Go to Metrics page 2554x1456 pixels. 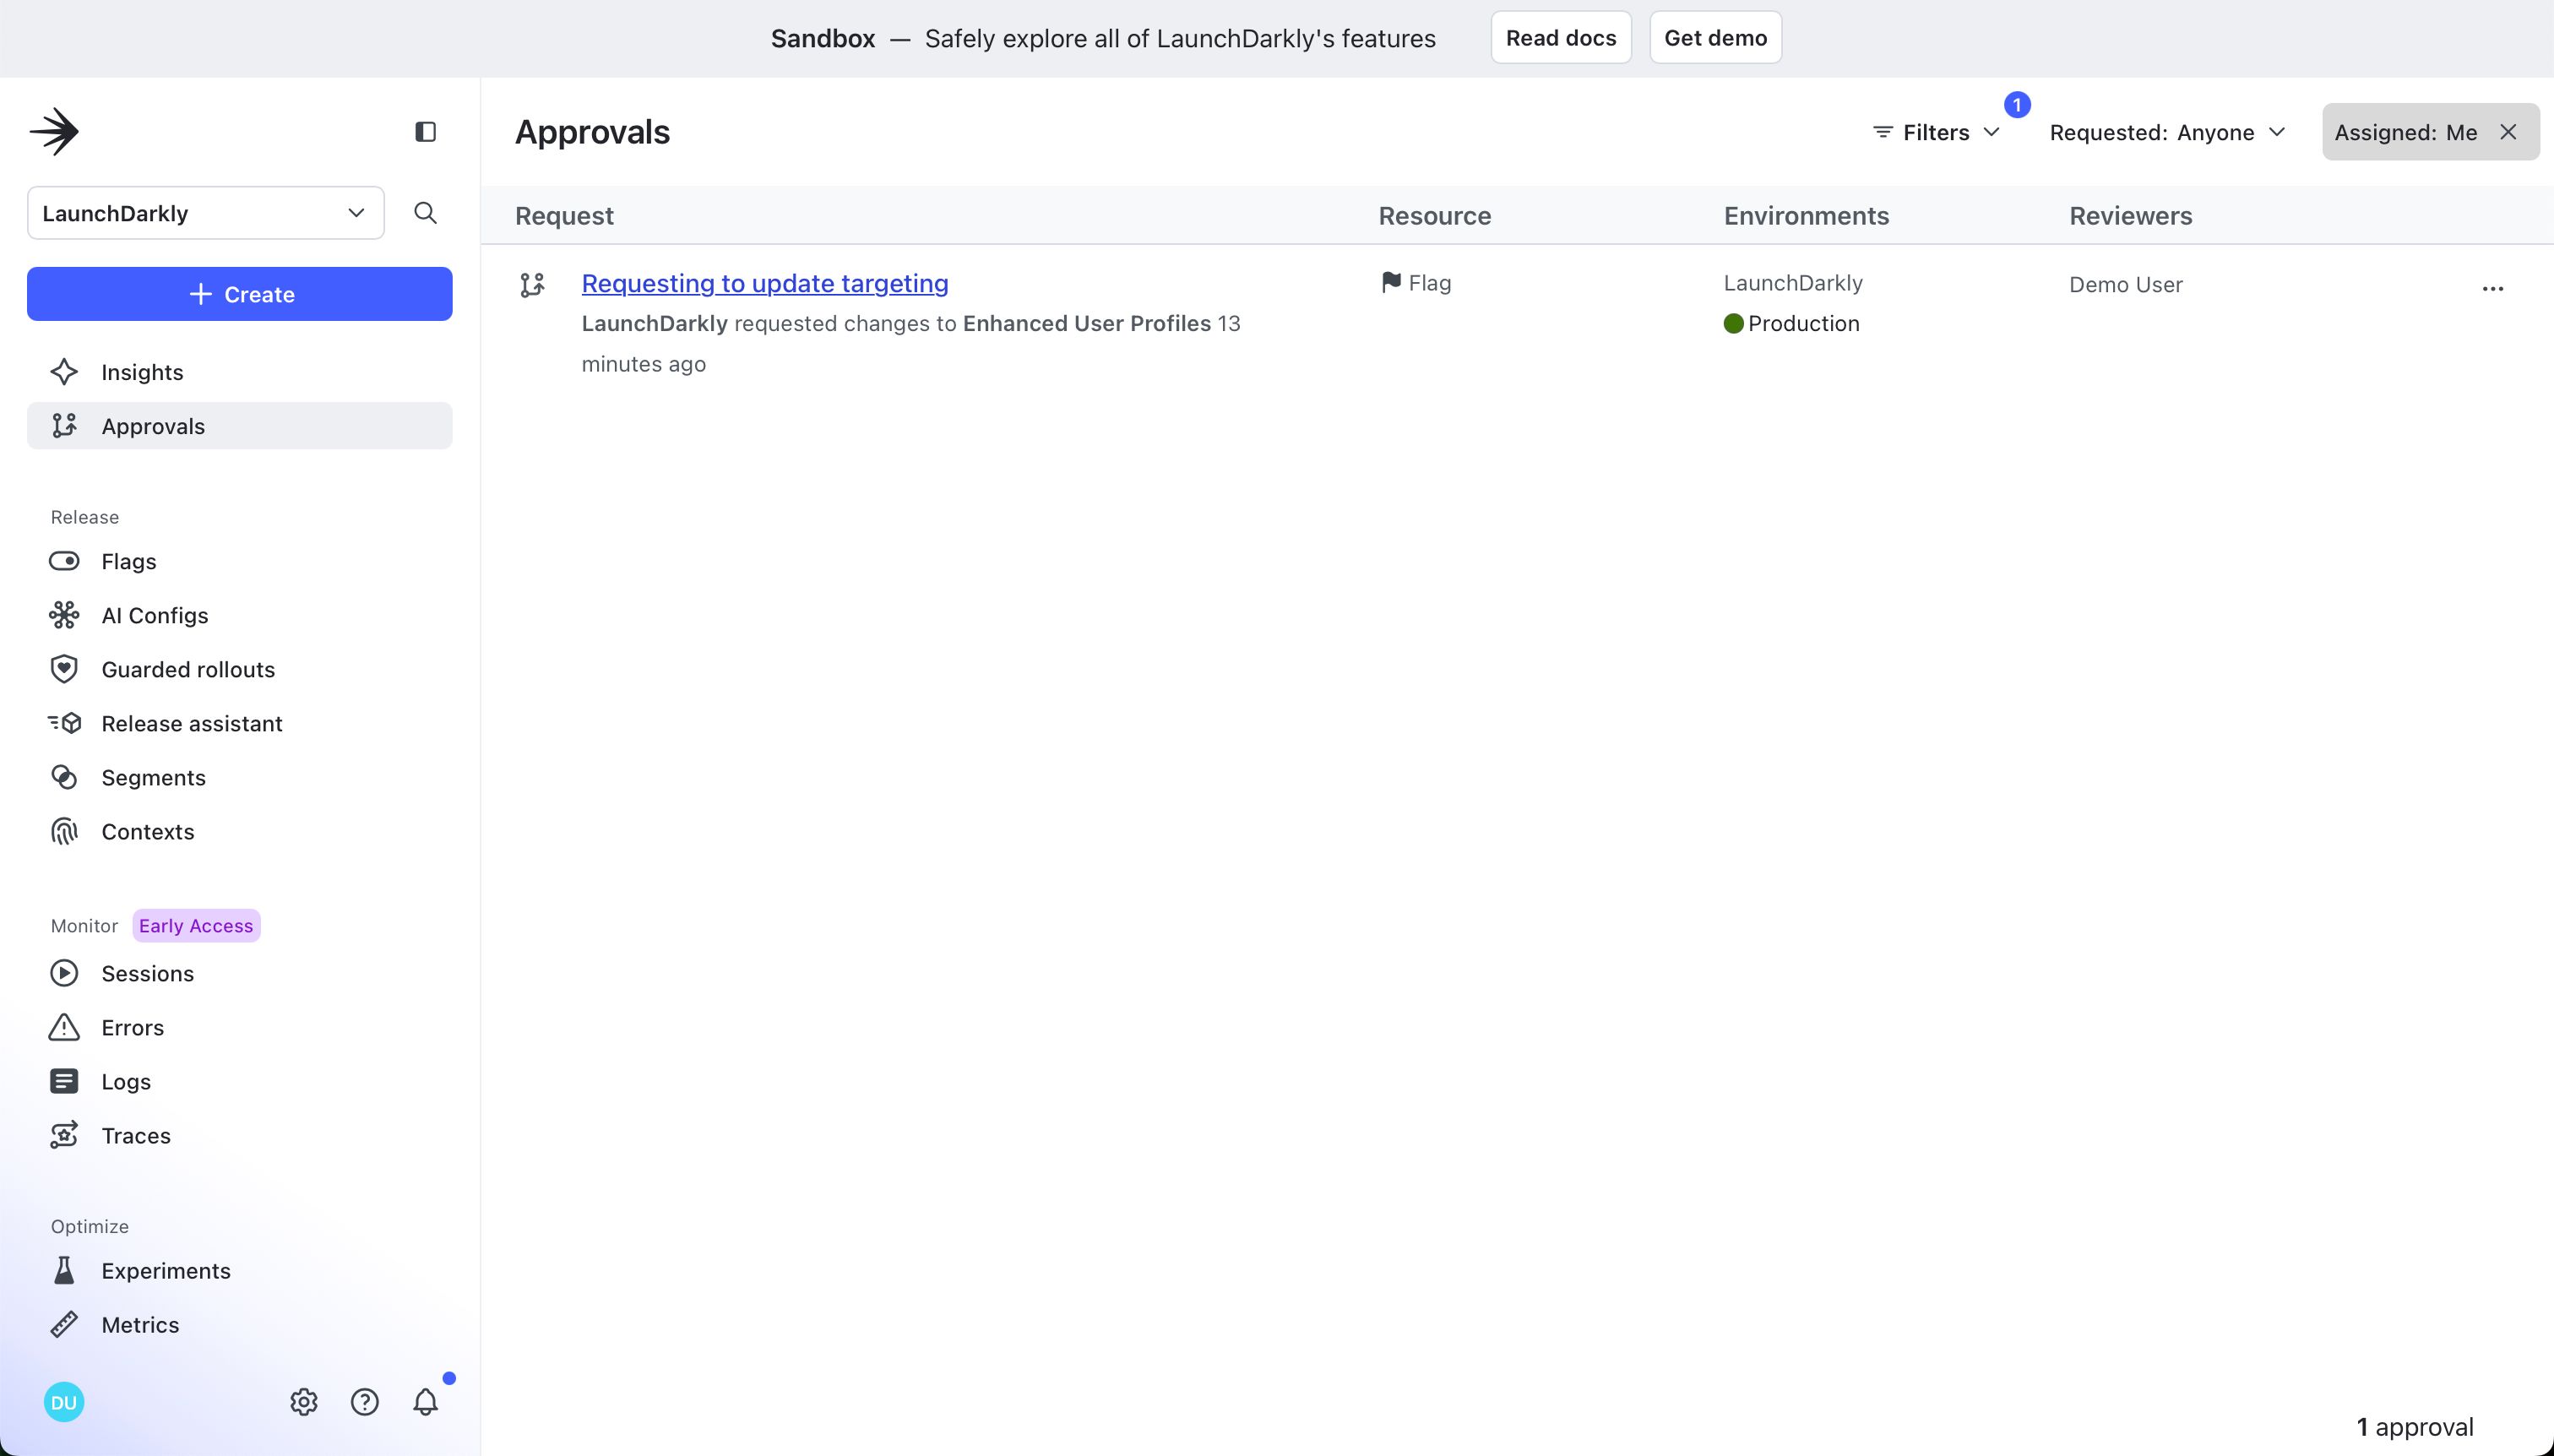[240, 1324]
